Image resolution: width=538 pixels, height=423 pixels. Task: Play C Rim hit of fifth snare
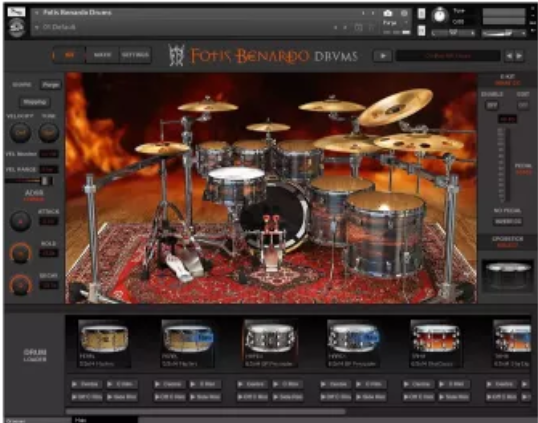454,384
